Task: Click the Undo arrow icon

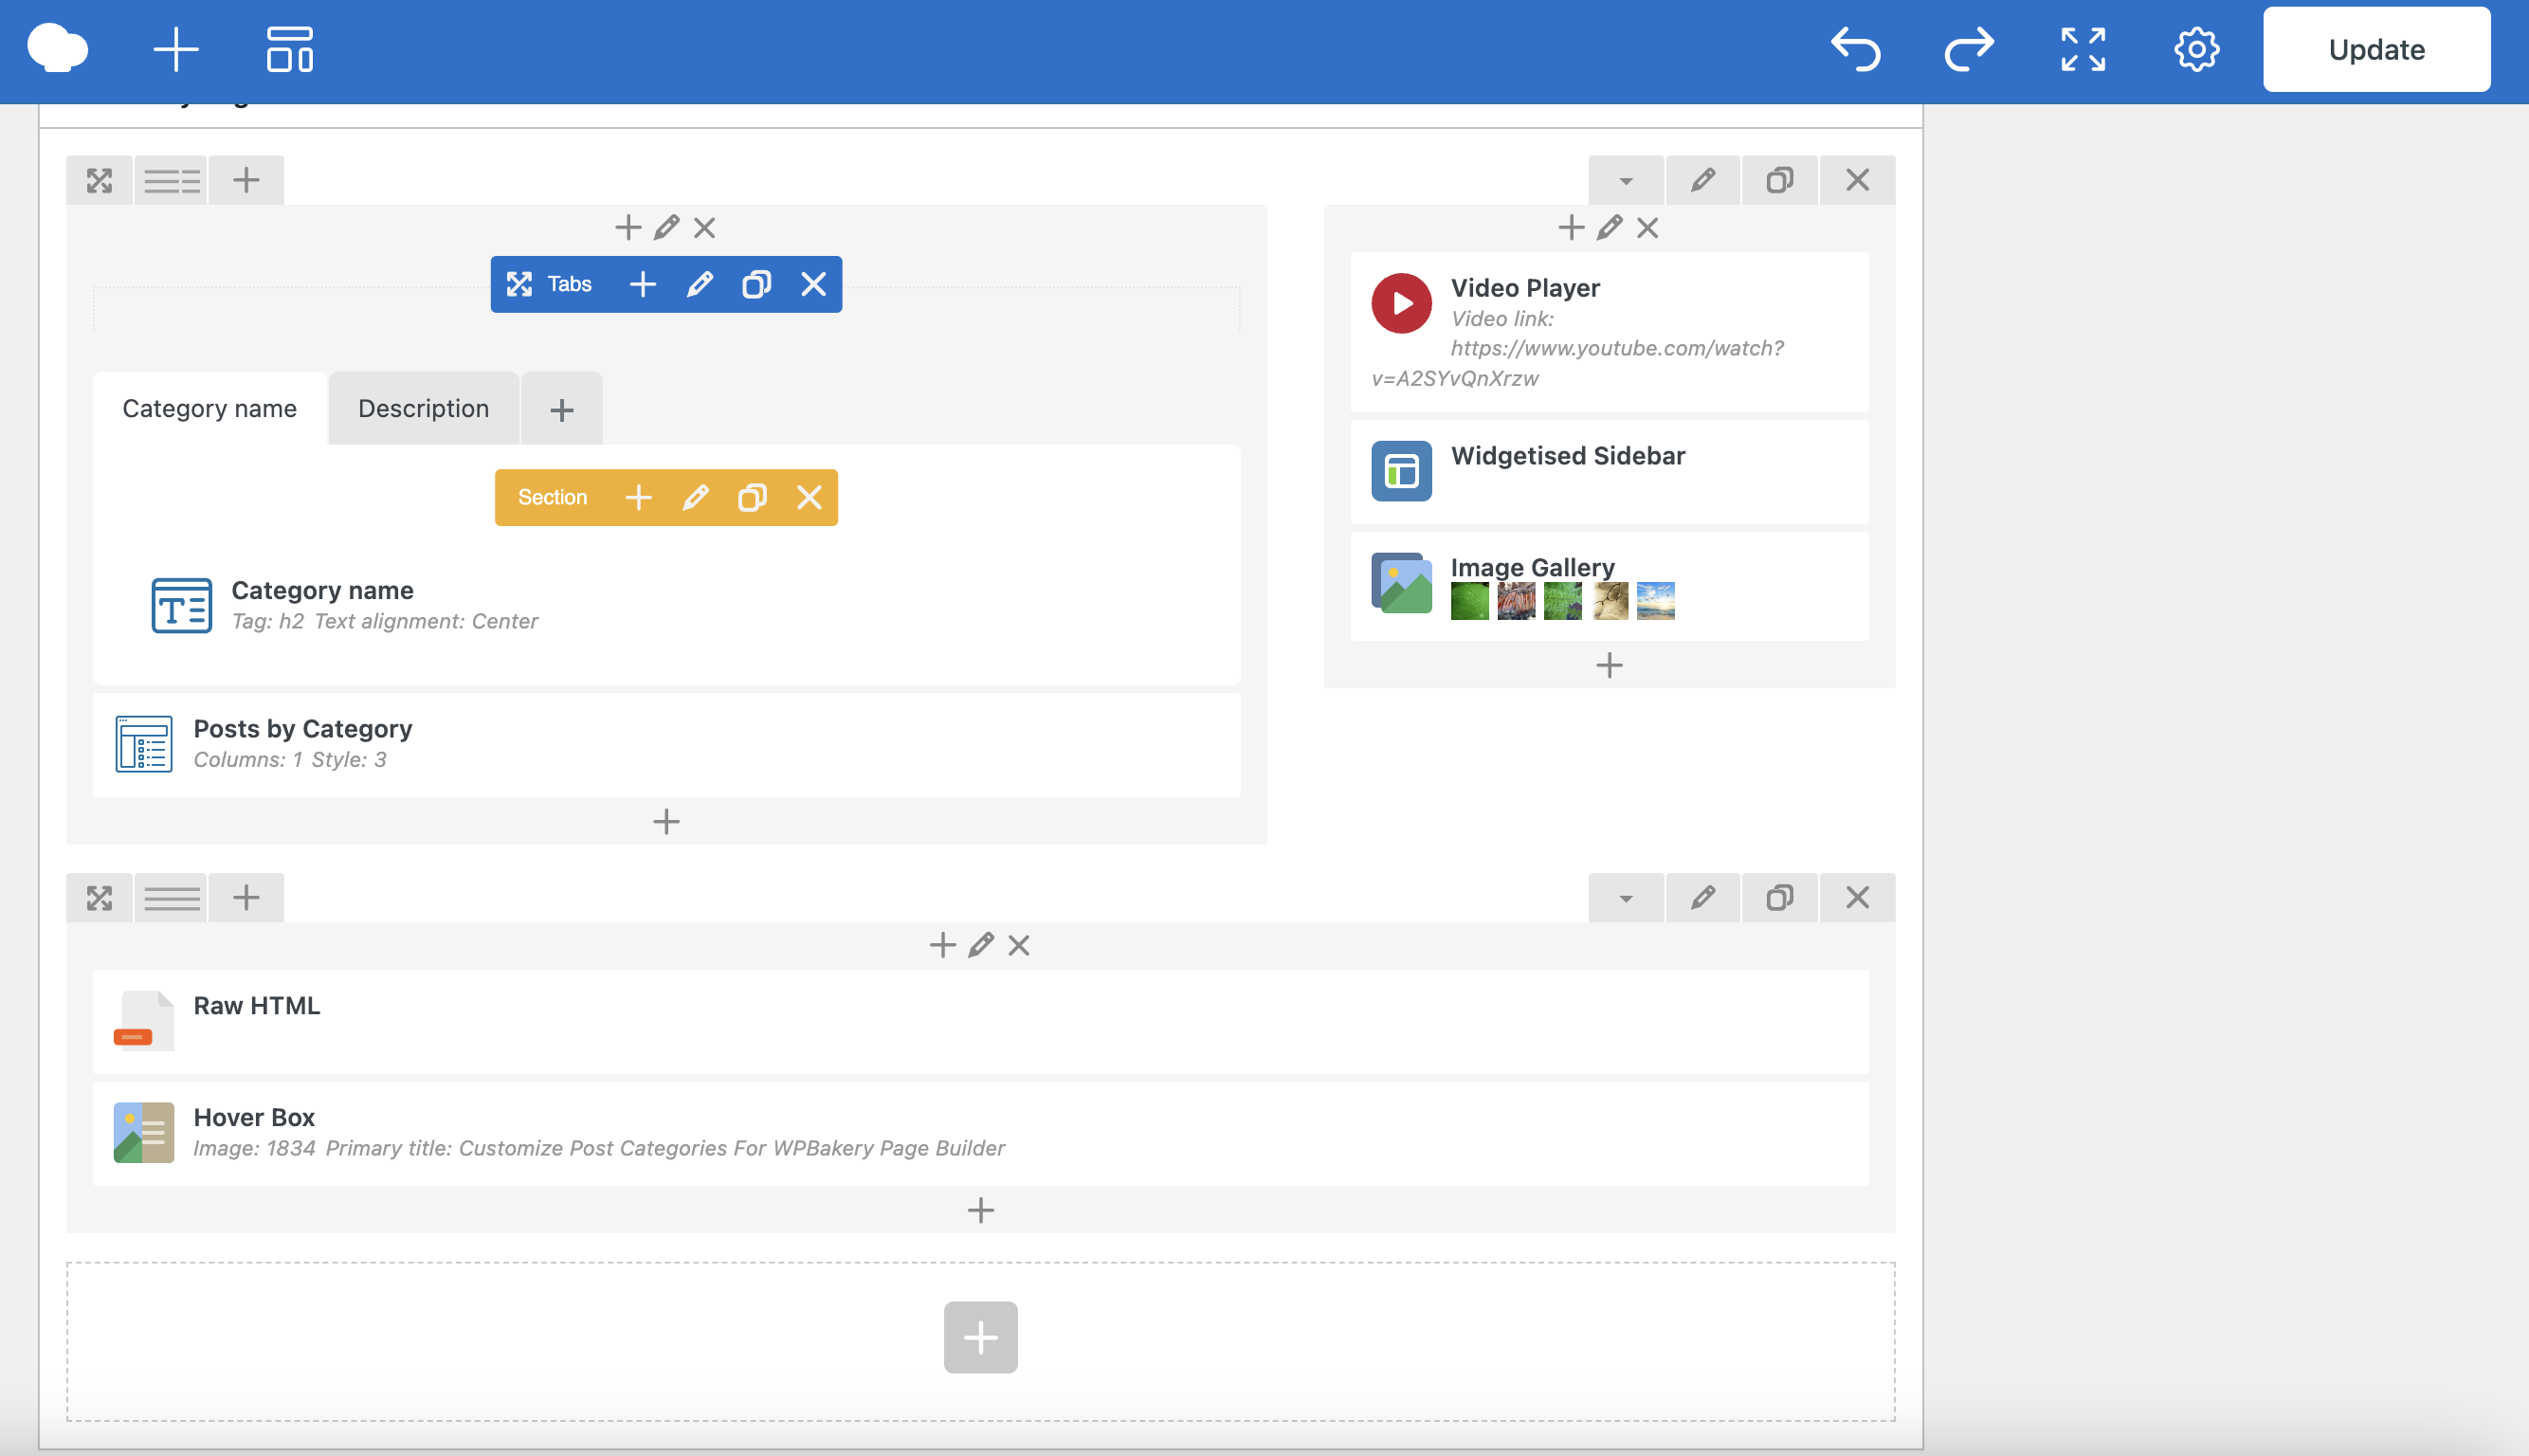Action: click(1856, 49)
